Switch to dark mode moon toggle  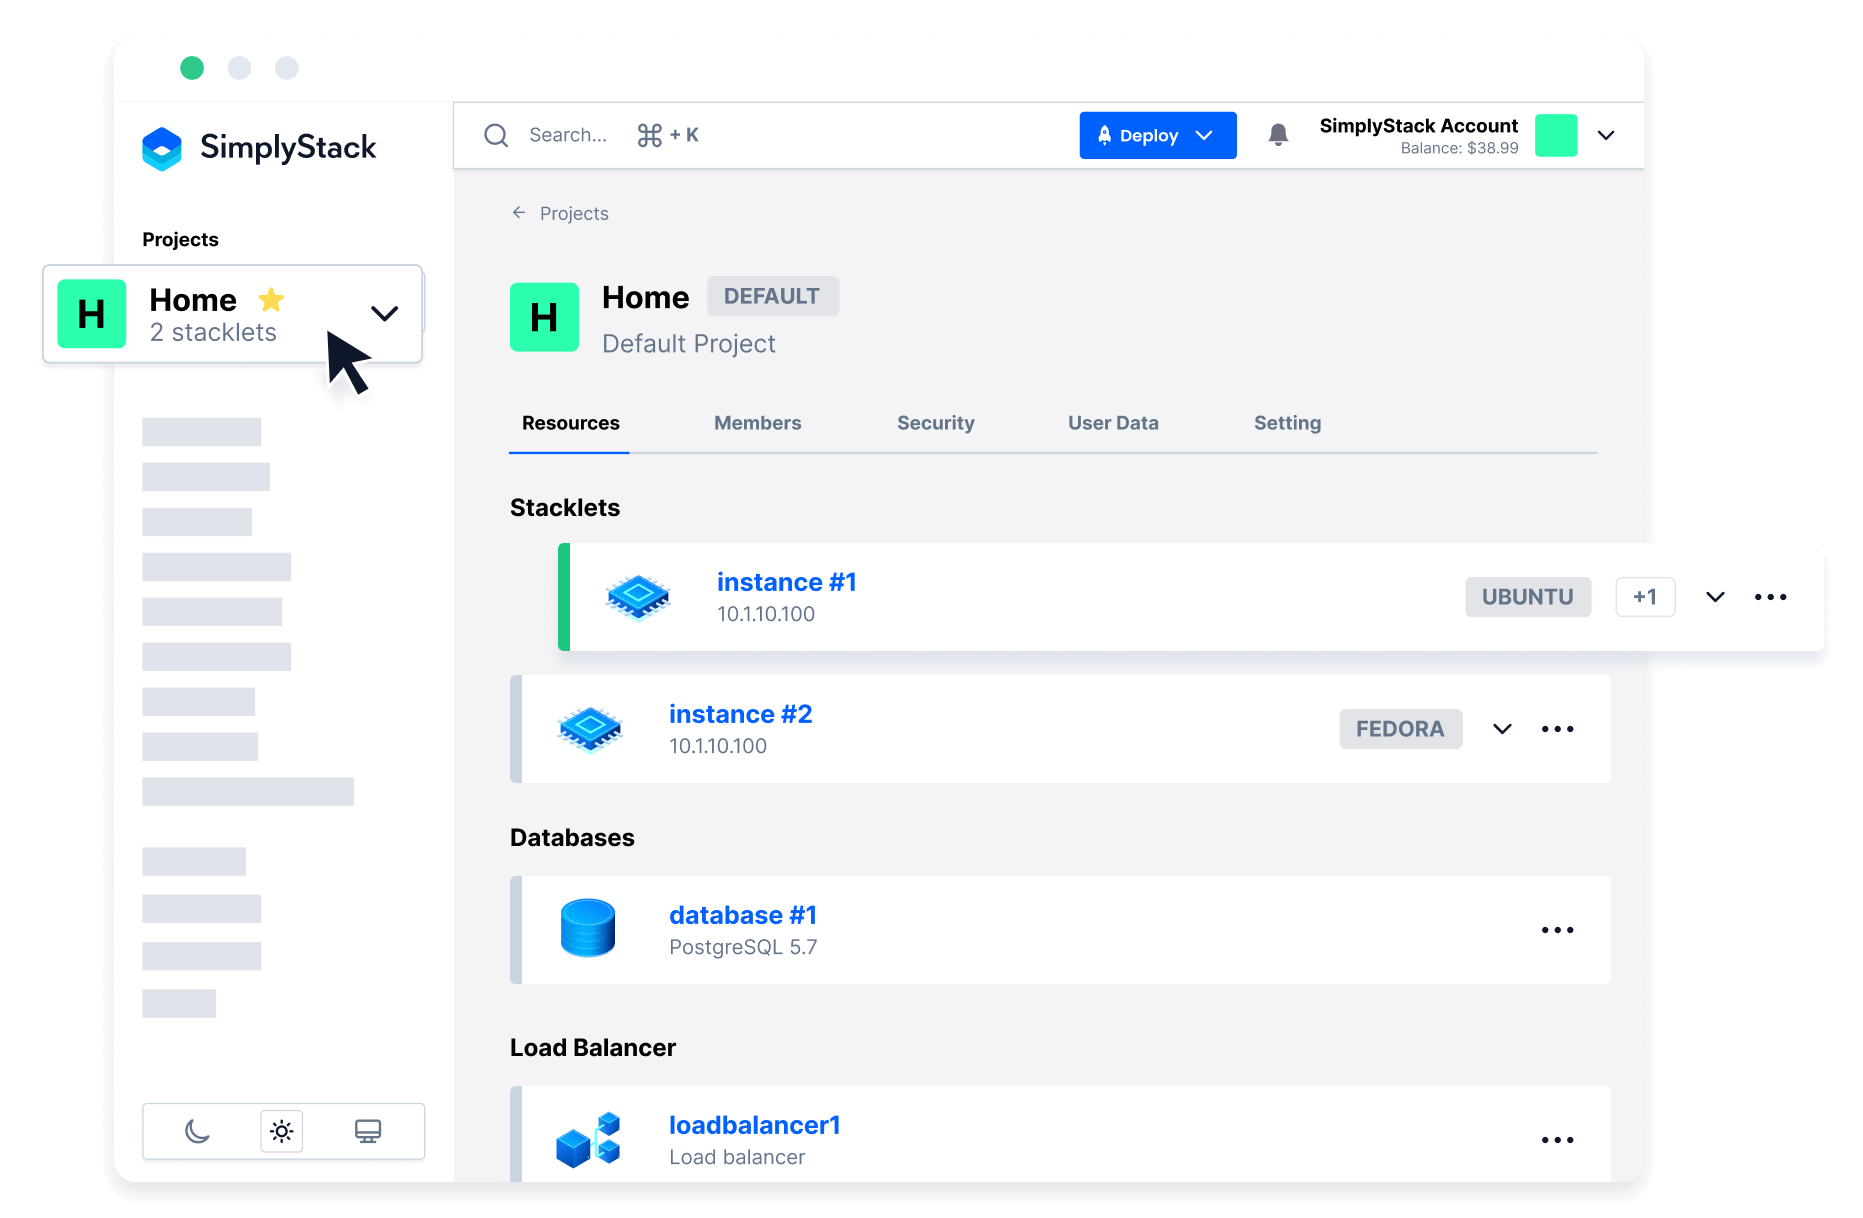click(197, 1131)
